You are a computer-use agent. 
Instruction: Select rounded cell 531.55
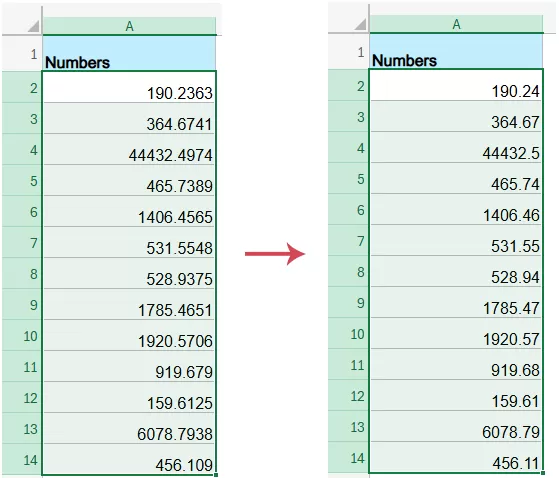456,240
